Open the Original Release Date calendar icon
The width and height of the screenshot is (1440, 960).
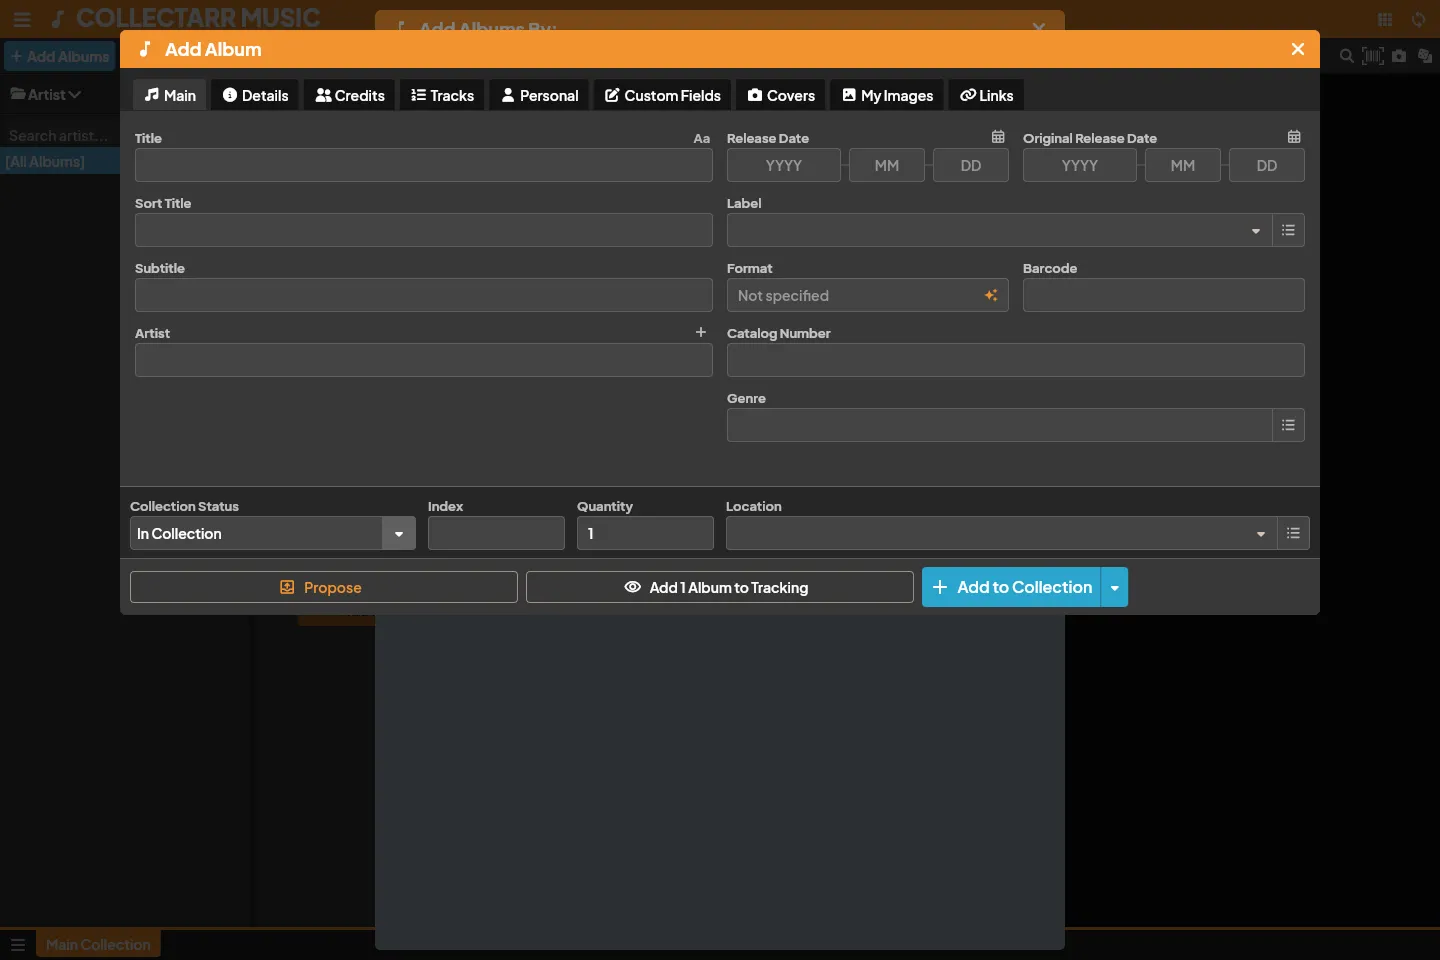click(x=1294, y=137)
